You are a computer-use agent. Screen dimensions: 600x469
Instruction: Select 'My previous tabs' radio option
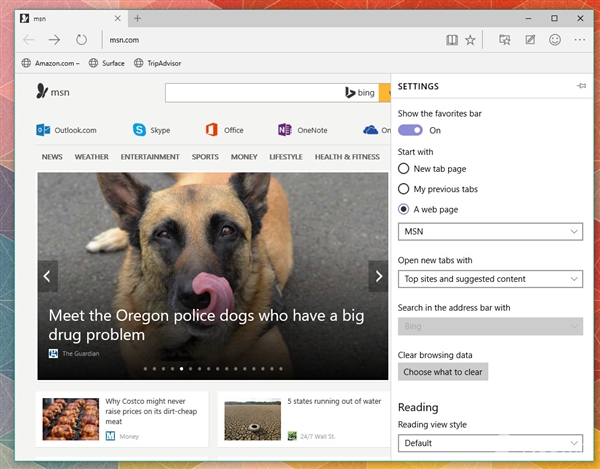404,189
